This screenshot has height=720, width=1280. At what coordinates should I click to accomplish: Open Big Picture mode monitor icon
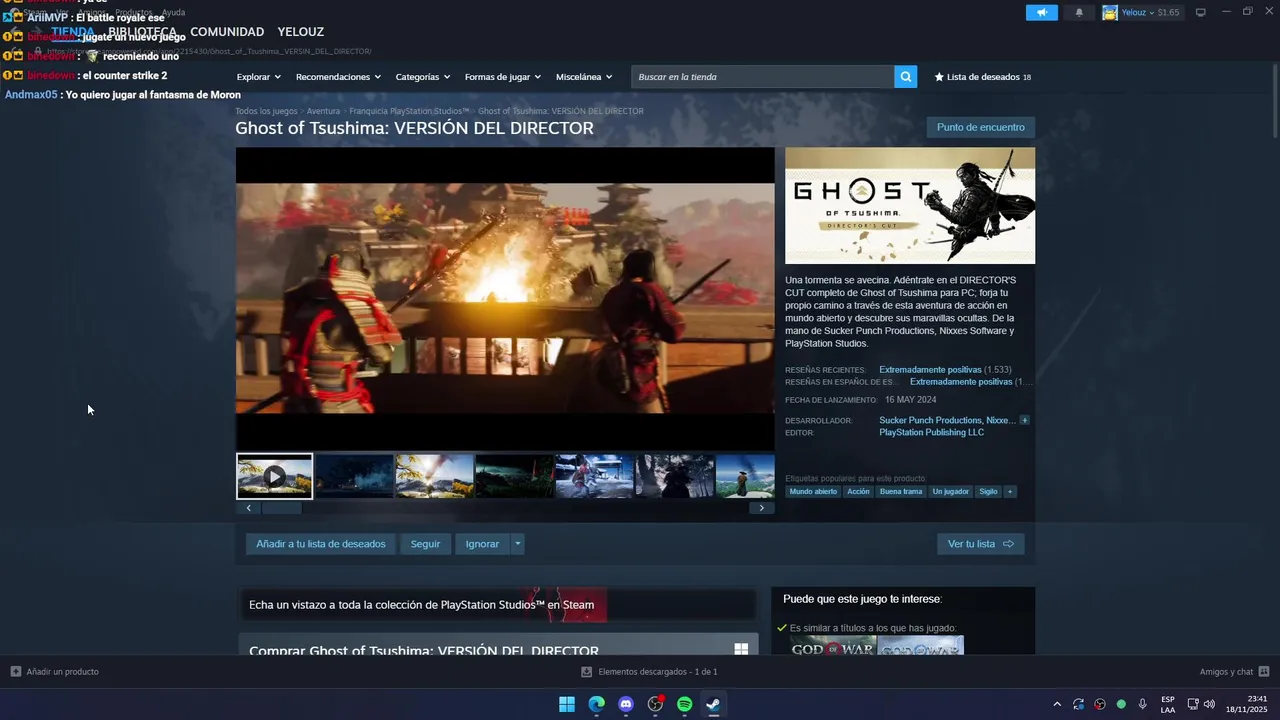[x=1201, y=12]
